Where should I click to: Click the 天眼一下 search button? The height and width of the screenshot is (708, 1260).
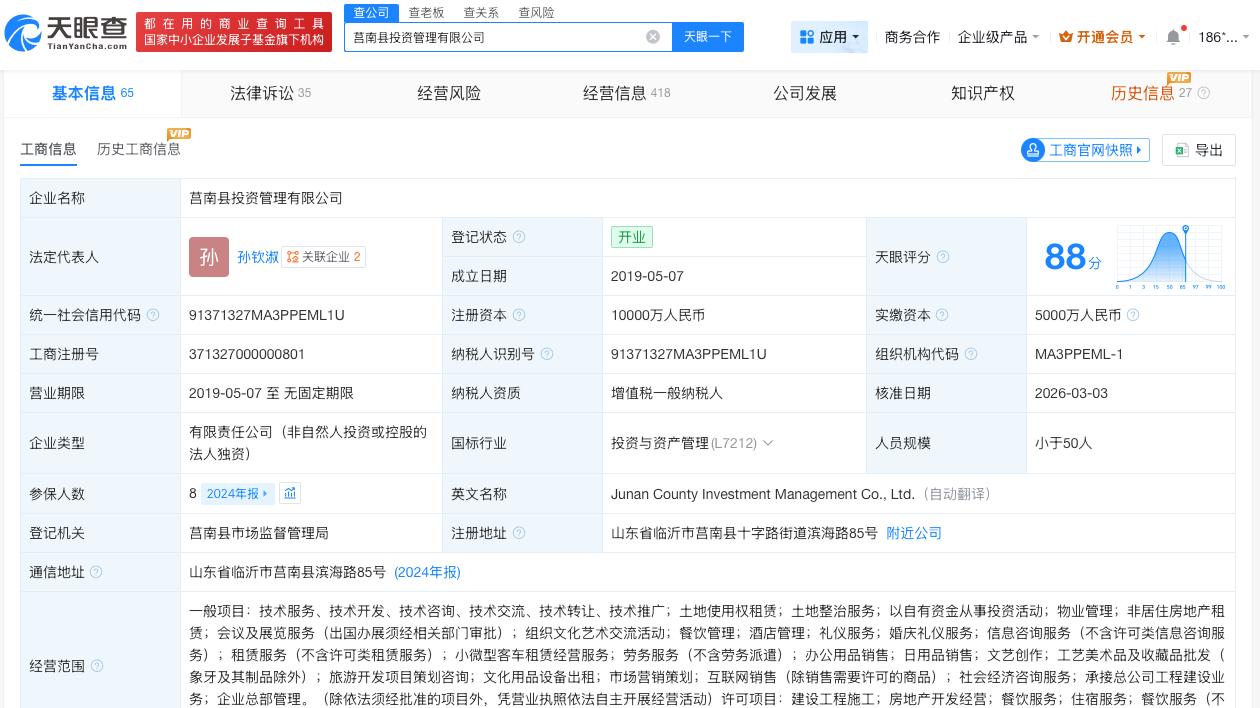[x=708, y=36]
